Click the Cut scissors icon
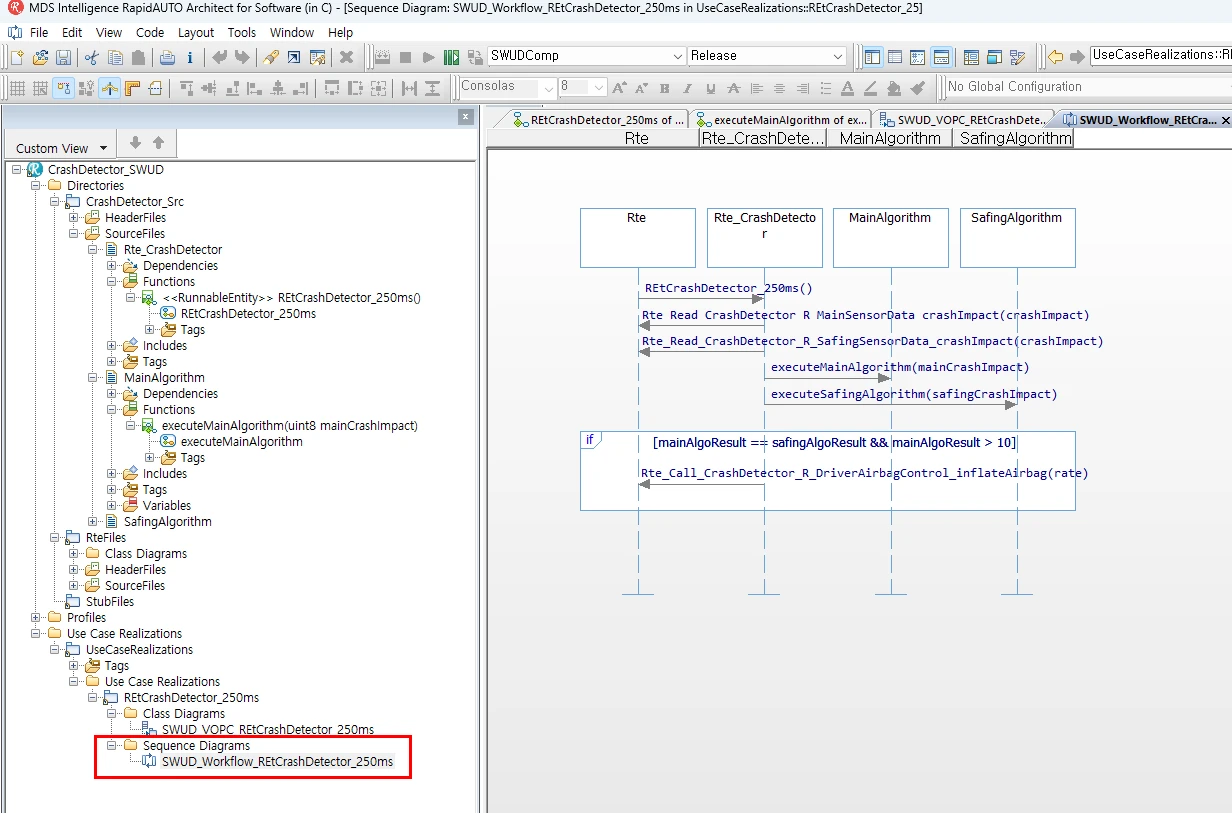The image size is (1232, 813). 92,57
